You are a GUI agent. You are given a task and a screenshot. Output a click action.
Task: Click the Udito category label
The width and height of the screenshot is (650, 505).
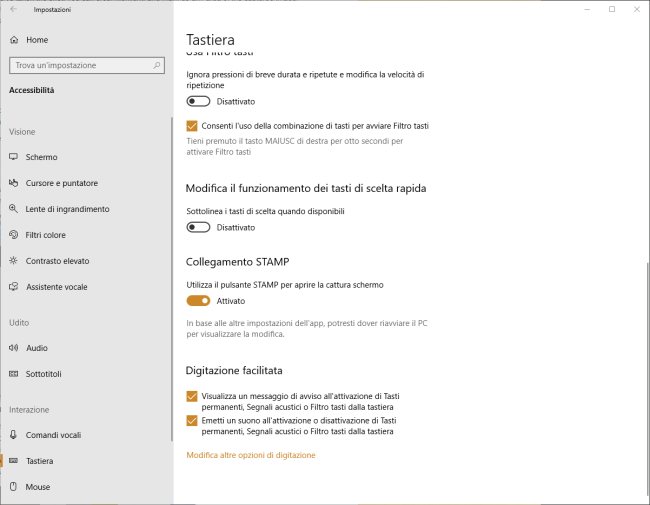19,323
